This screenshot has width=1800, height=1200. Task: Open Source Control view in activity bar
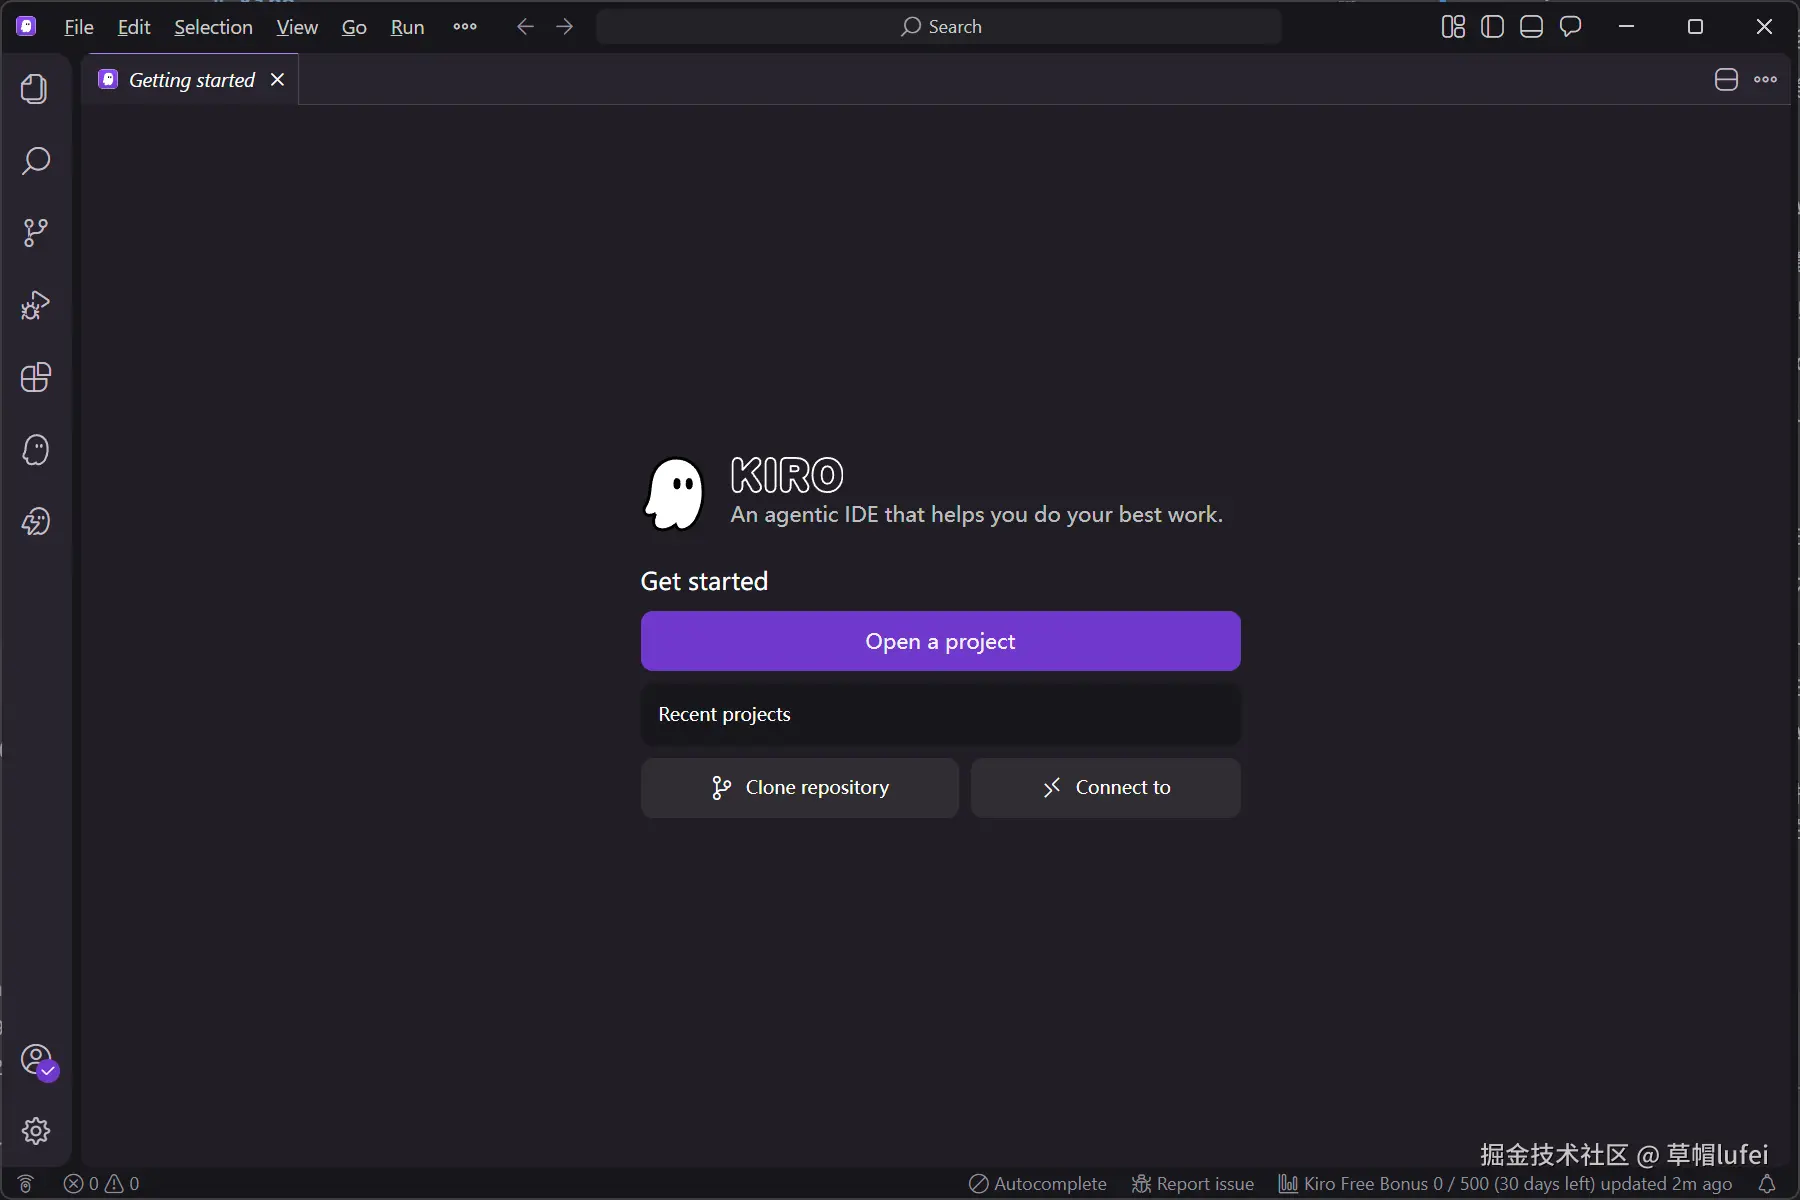point(35,233)
